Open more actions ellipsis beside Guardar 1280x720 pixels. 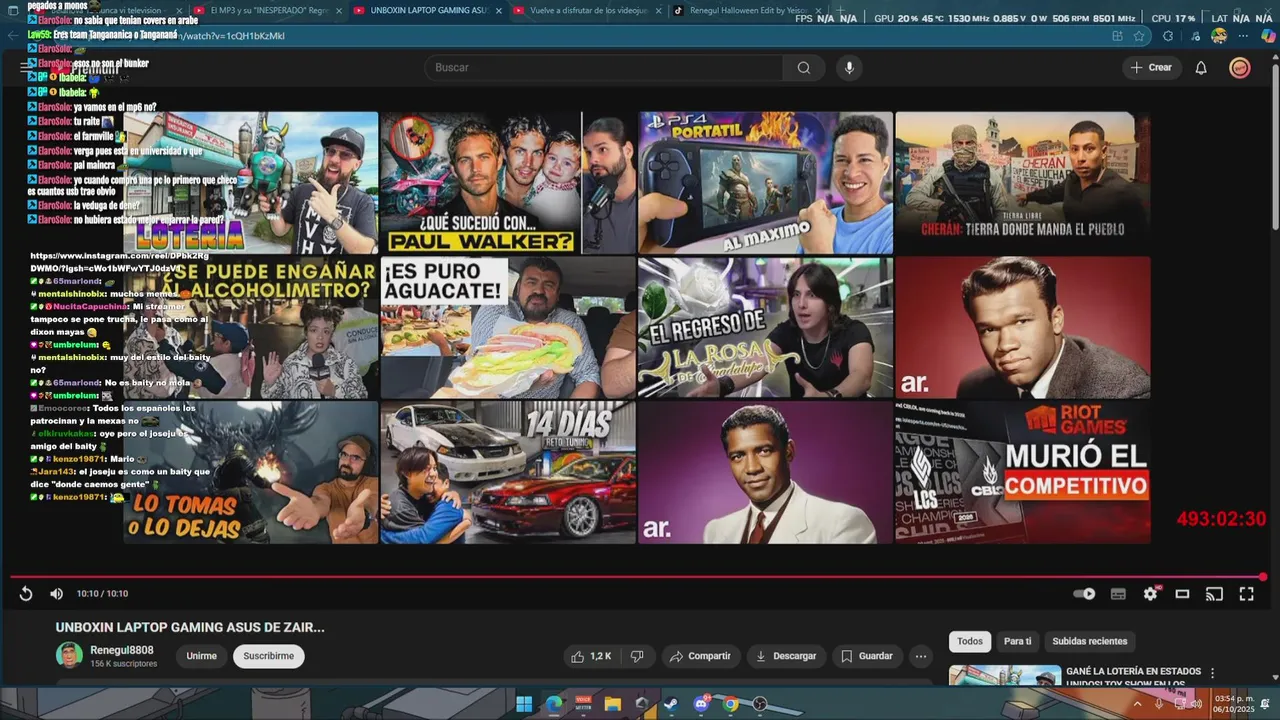coord(921,656)
